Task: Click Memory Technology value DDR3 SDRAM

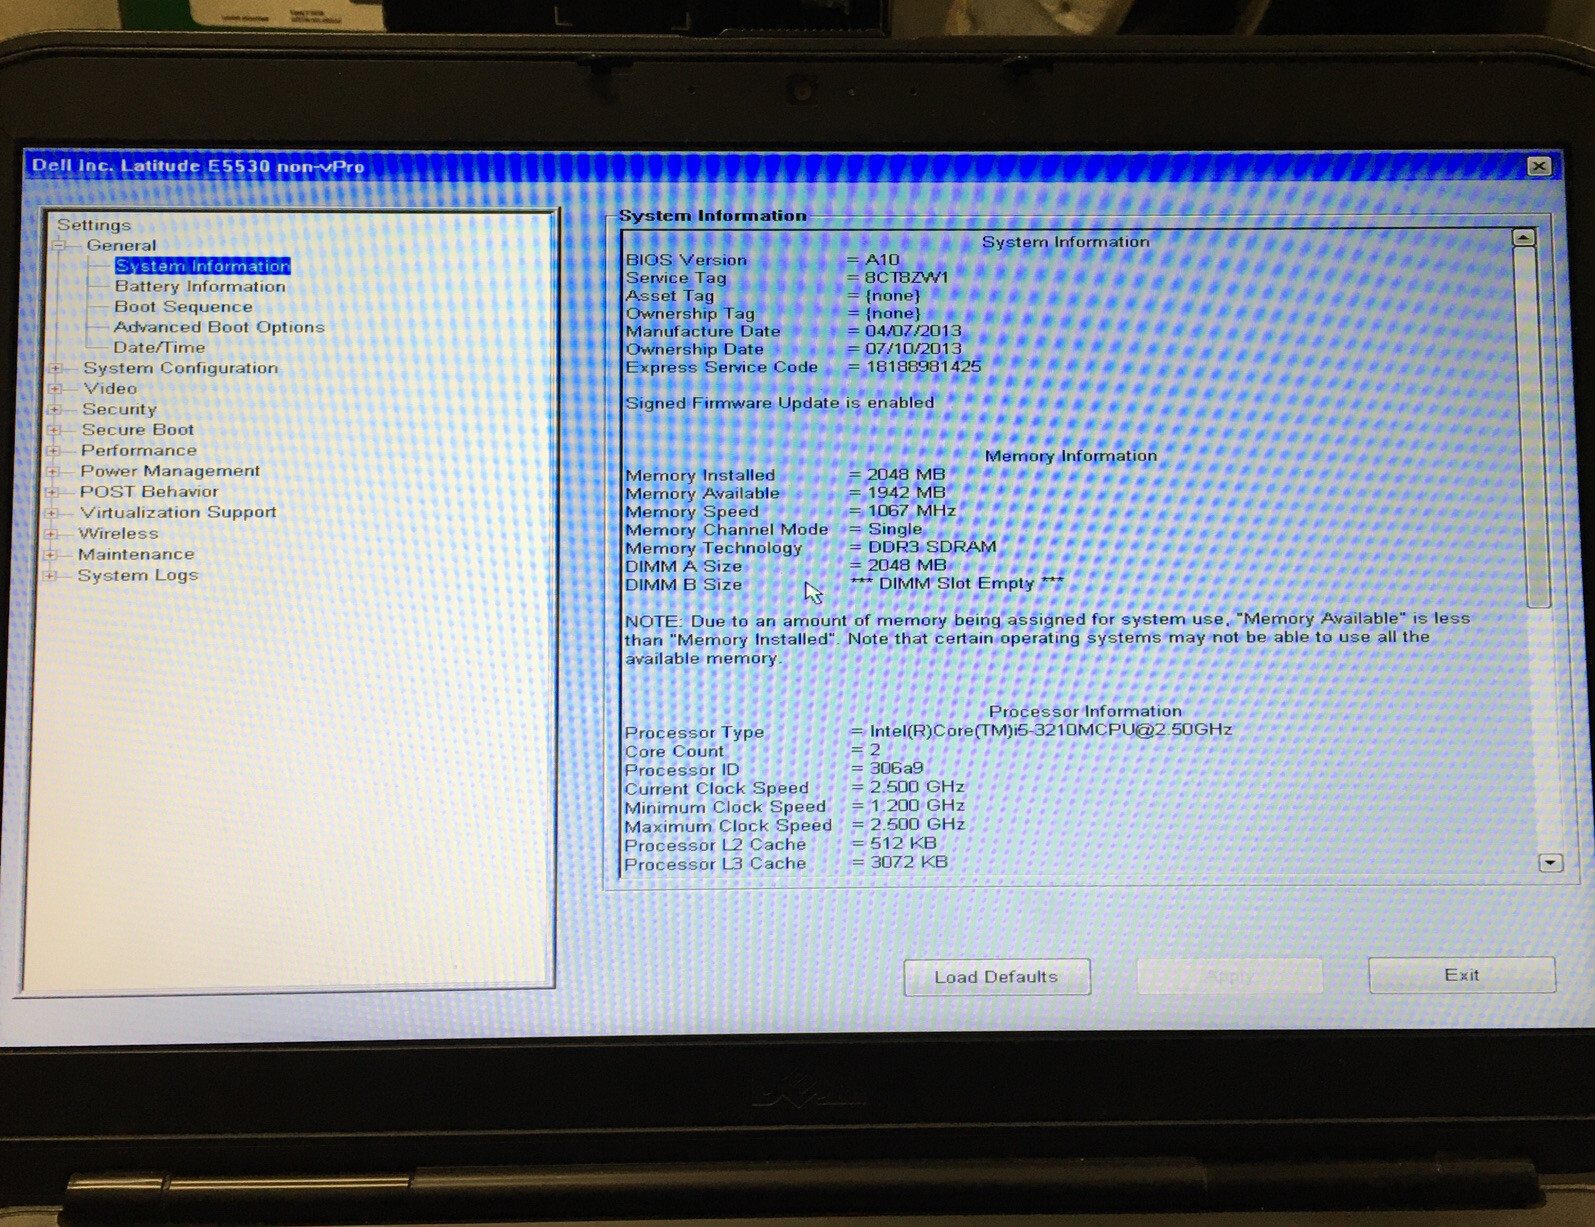Action: pos(932,547)
